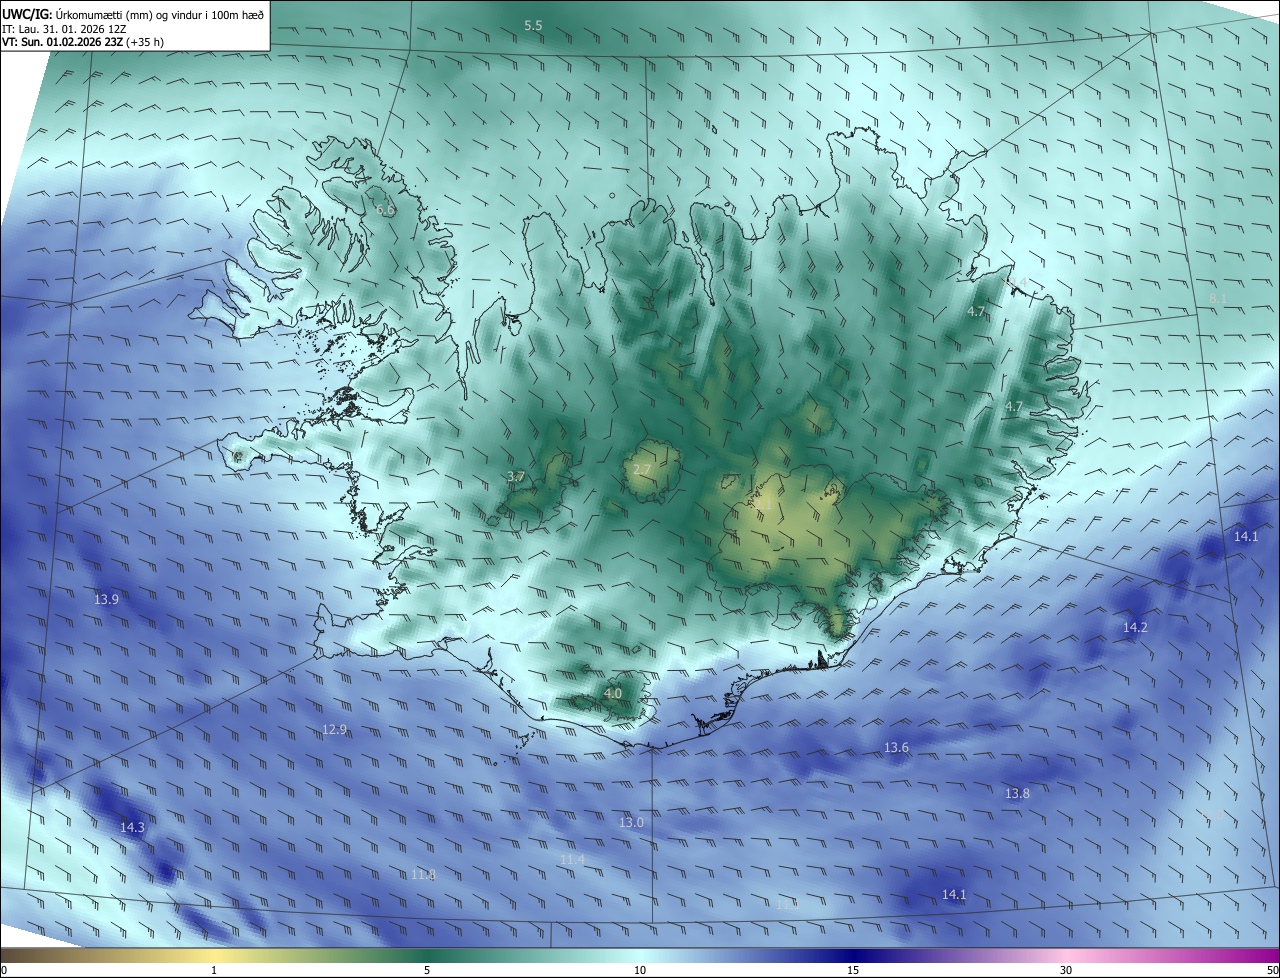Select the 'IT: Lau. 31. 01. 2026 12Z' line

pos(64,29)
